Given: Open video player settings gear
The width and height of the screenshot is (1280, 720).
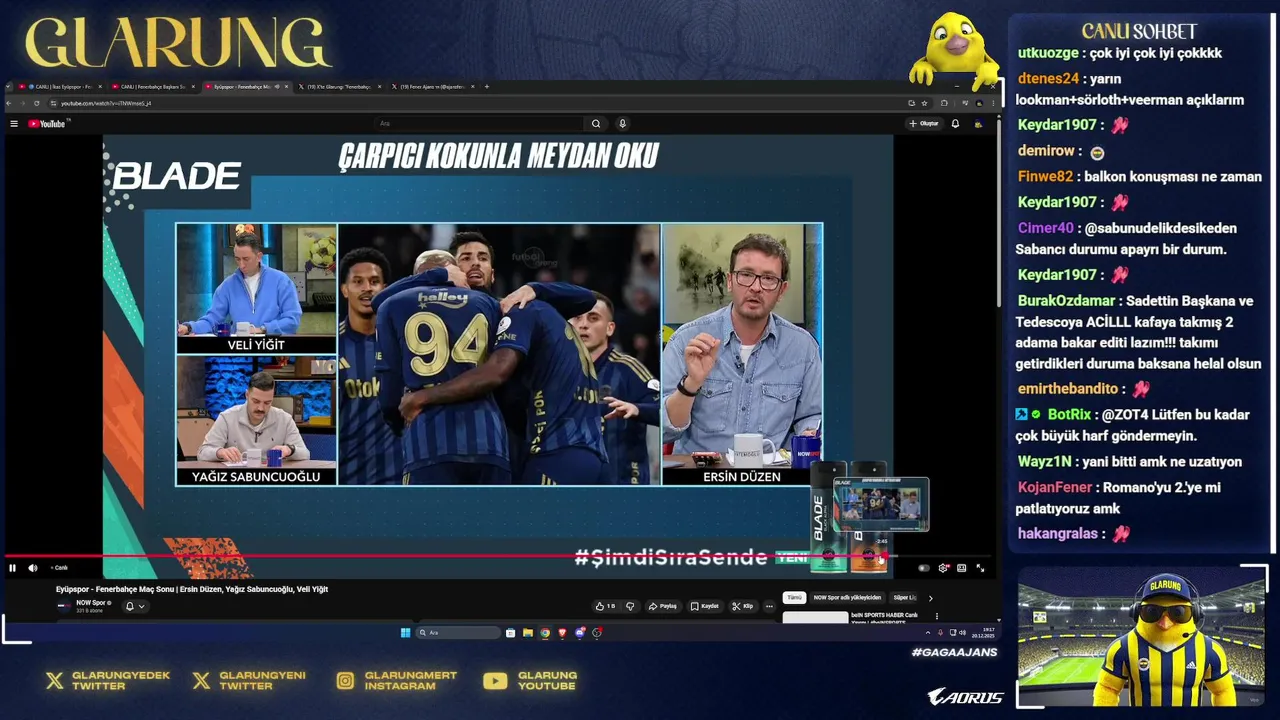Looking at the screenshot, I should click(x=943, y=568).
